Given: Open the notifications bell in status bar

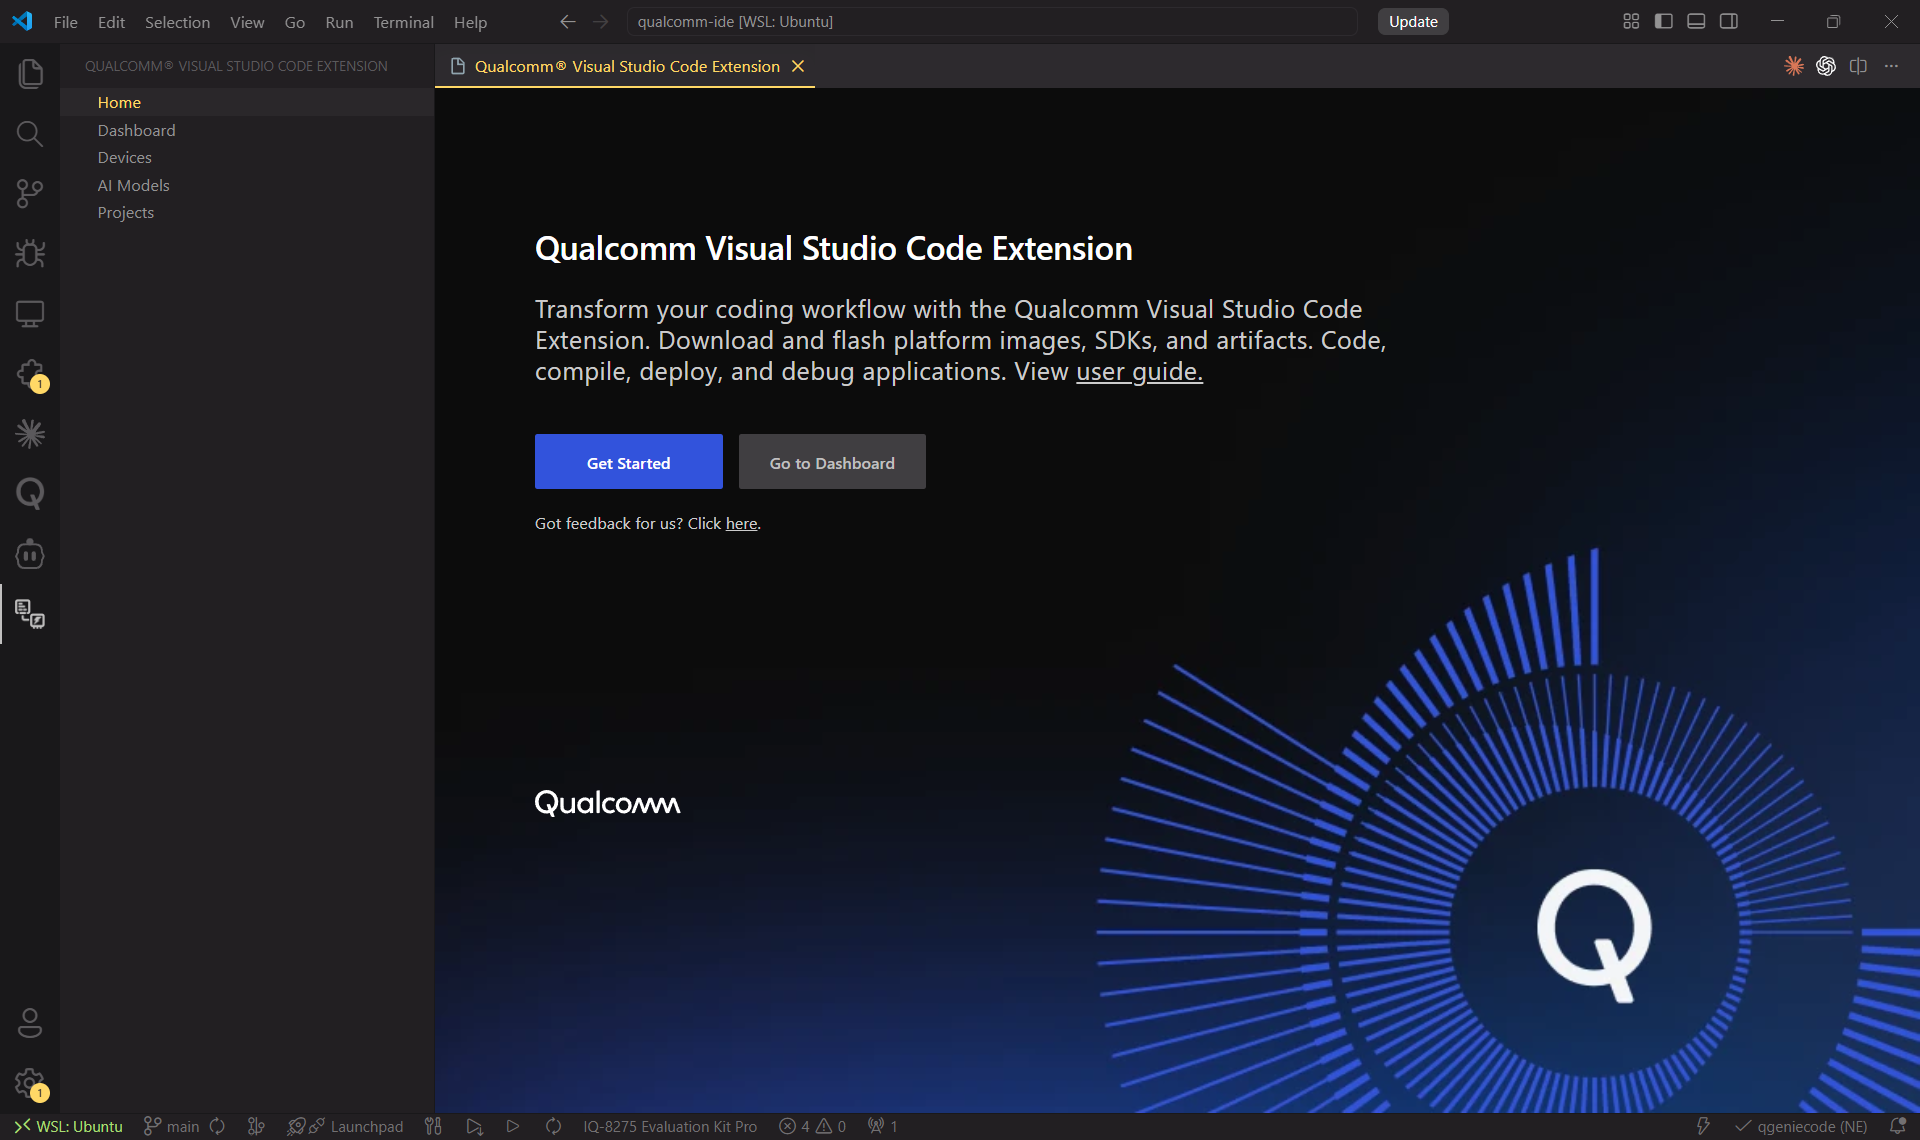Looking at the screenshot, I should point(1897,1126).
